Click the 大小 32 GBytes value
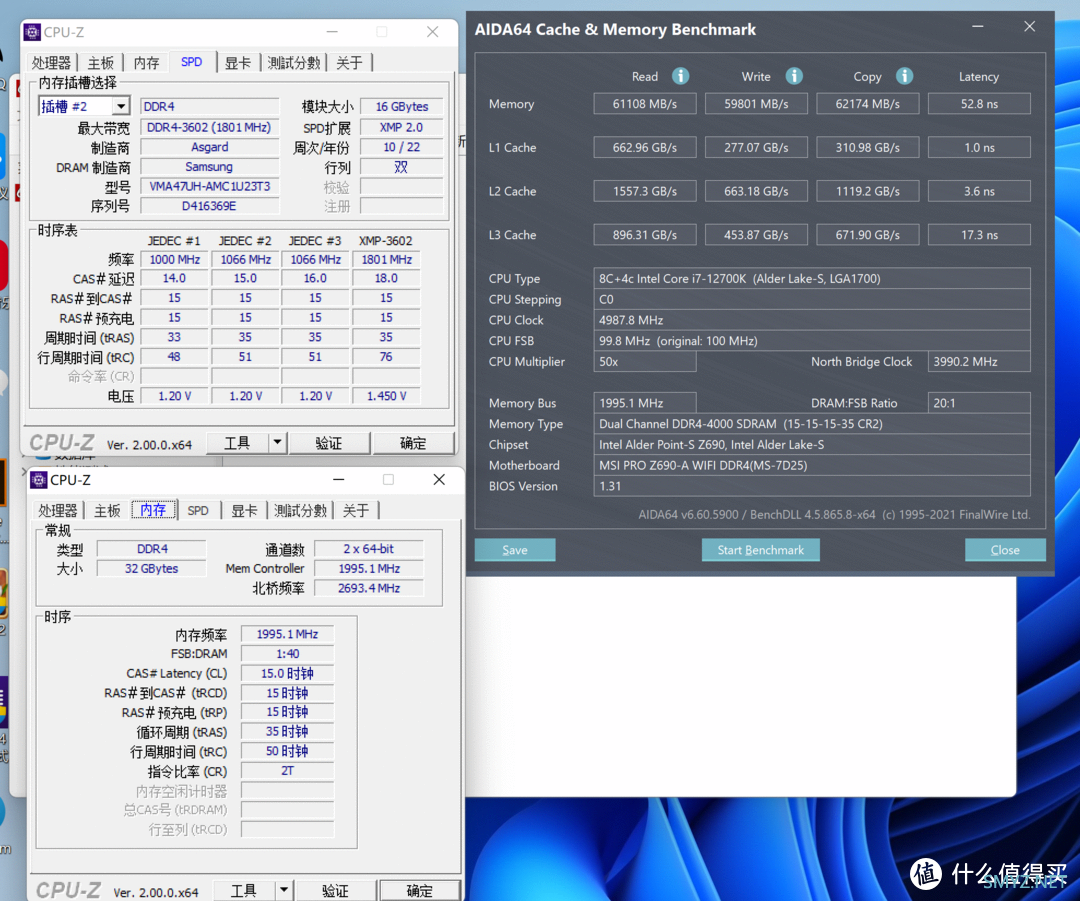Screen dimensions: 1080x901 point(152,568)
